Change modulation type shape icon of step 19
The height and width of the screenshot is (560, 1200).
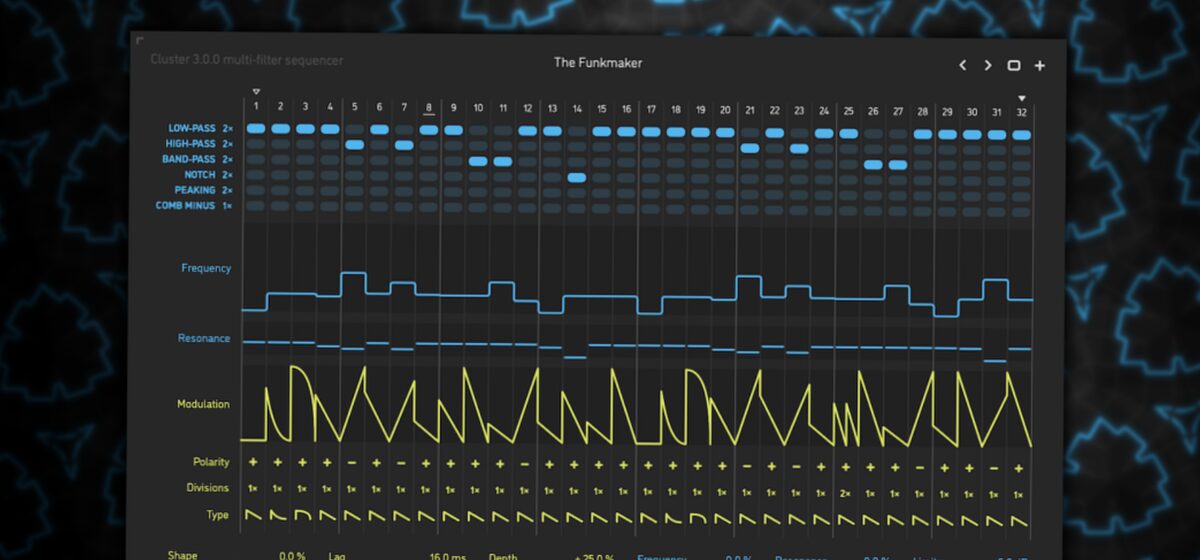tap(697, 518)
